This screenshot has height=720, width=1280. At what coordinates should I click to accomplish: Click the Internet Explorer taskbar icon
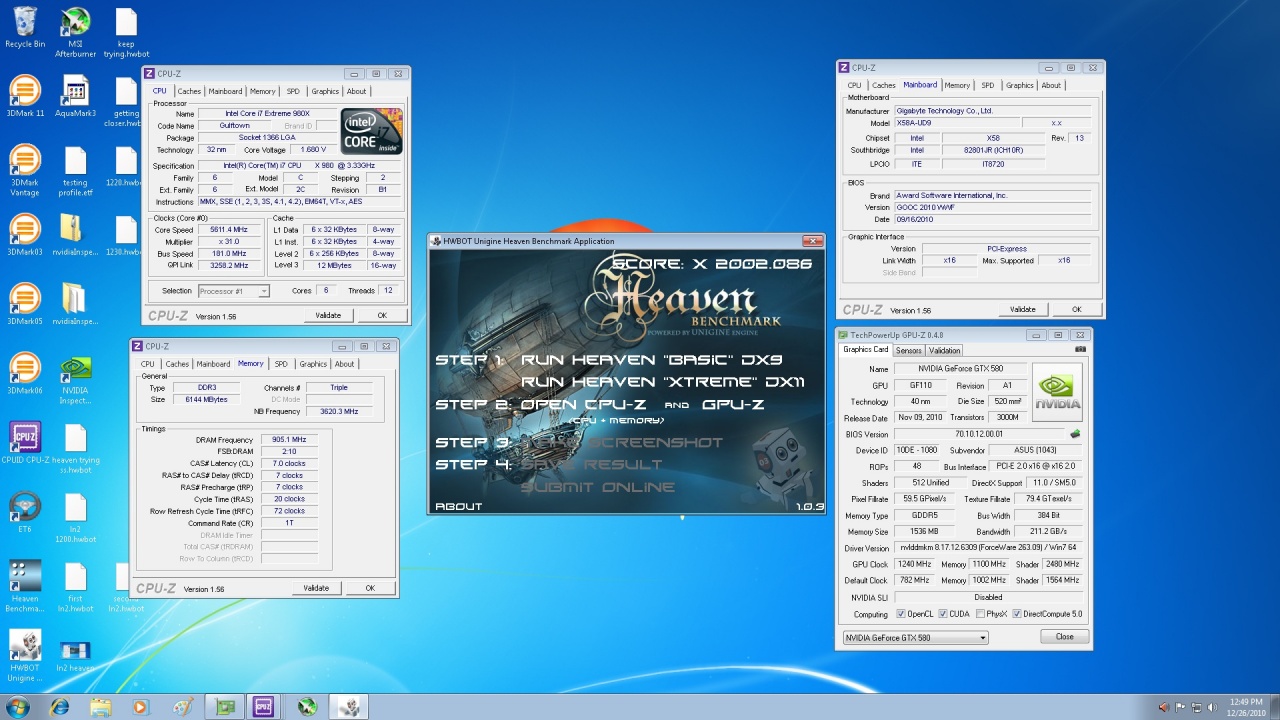coord(60,707)
